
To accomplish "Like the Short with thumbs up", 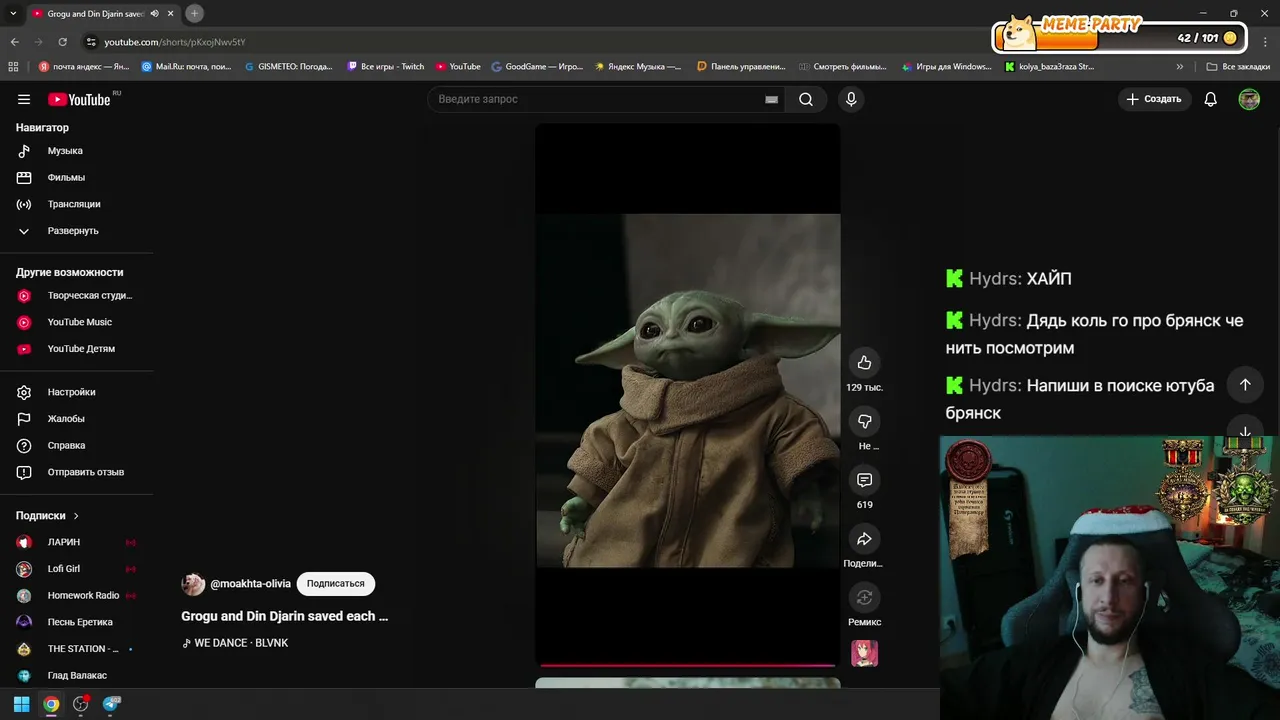I will point(865,363).
